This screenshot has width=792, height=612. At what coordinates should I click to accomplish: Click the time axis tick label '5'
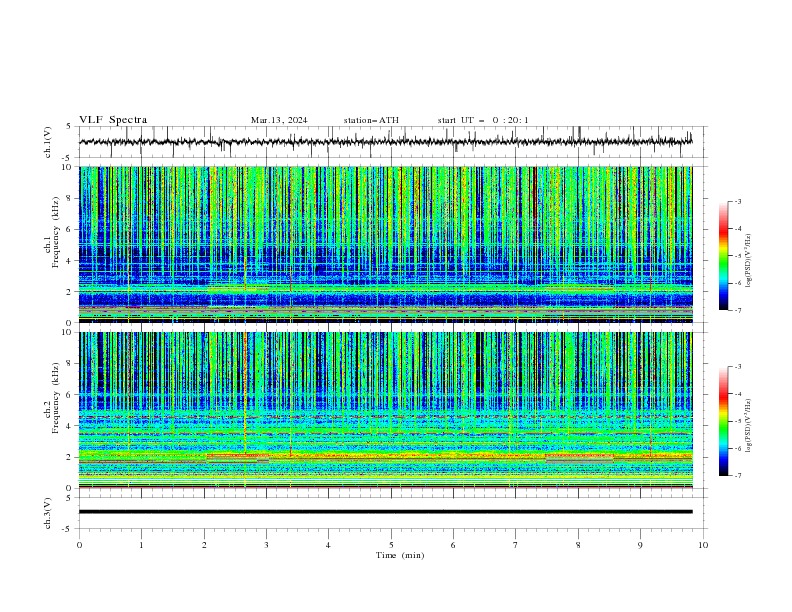391,545
